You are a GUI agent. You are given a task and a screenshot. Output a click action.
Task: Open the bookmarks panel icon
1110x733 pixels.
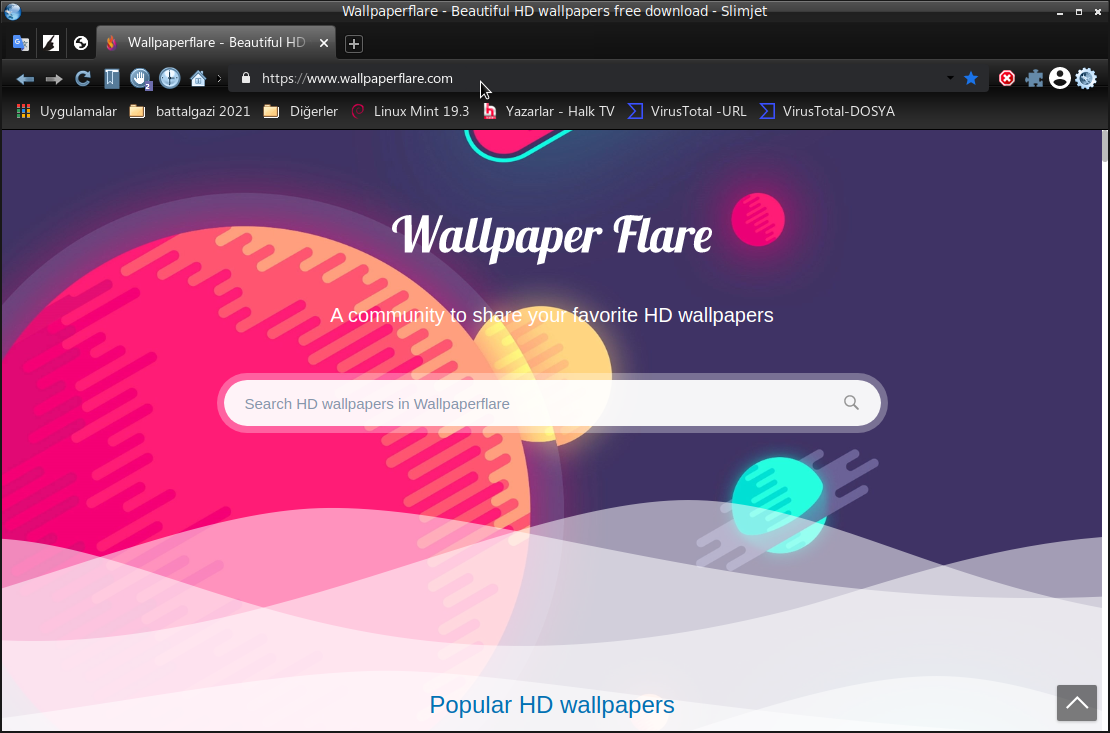click(111, 78)
